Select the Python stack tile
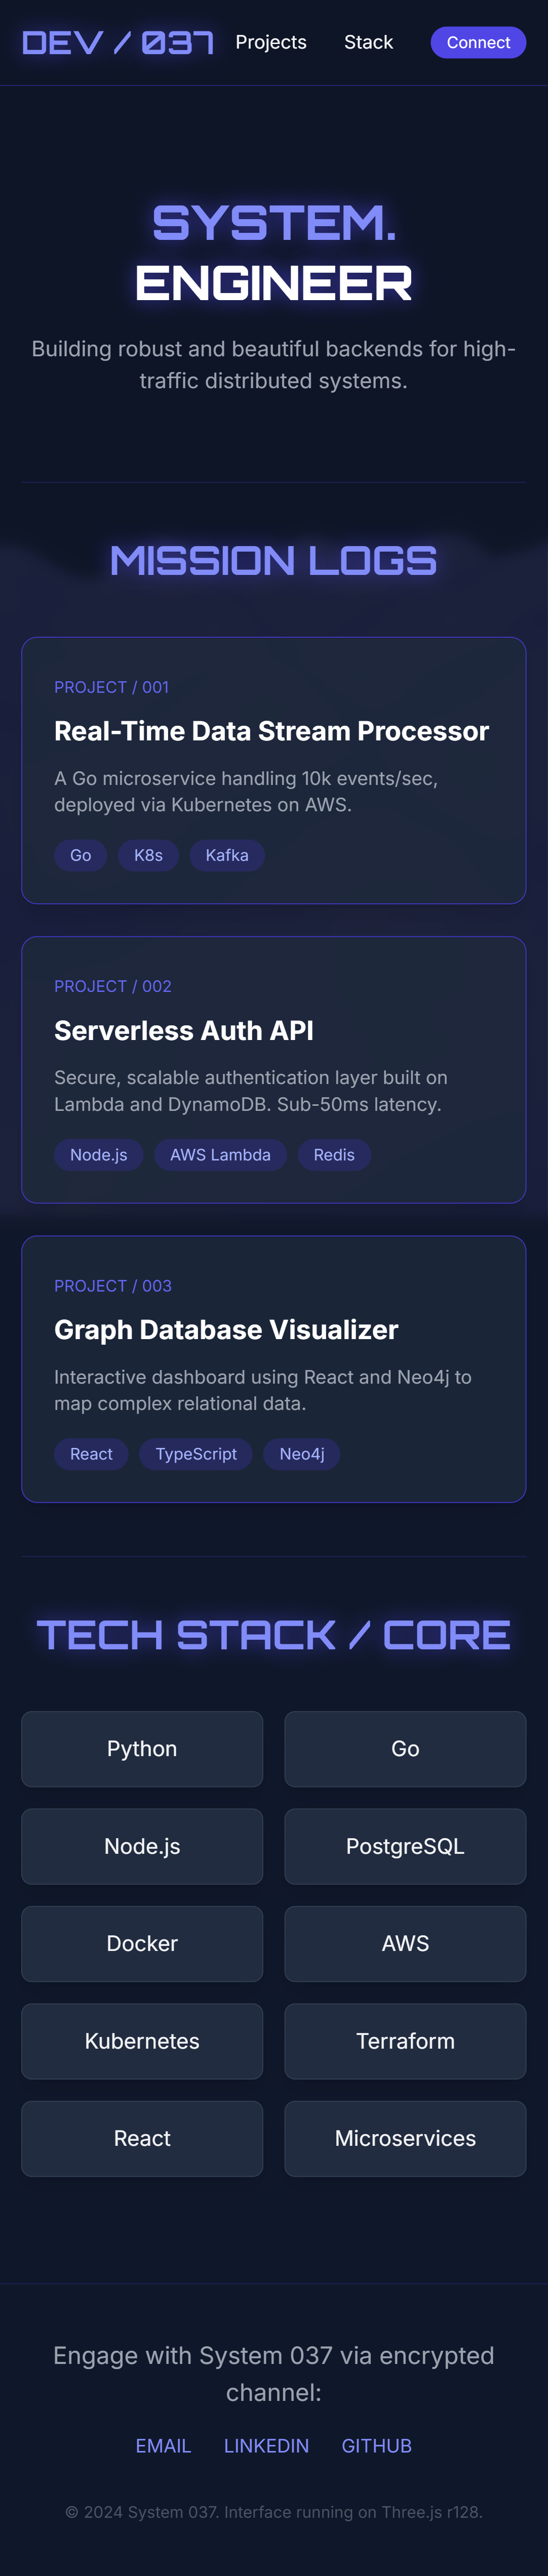548x2576 pixels. pos(142,1748)
